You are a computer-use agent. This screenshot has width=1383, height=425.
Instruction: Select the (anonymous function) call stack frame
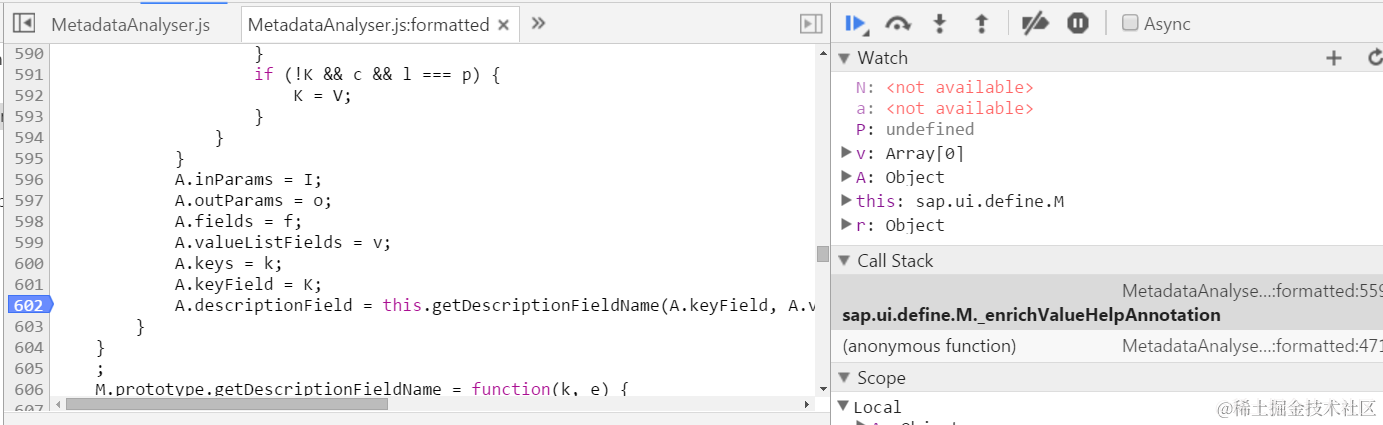1107,346
